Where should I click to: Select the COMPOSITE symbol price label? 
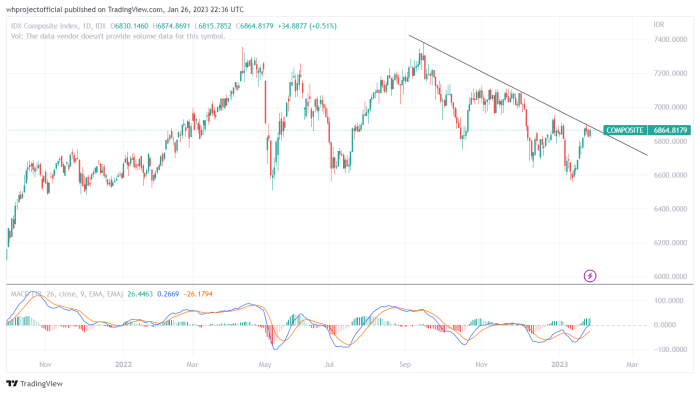pyautogui.click(x=625, y=130)
